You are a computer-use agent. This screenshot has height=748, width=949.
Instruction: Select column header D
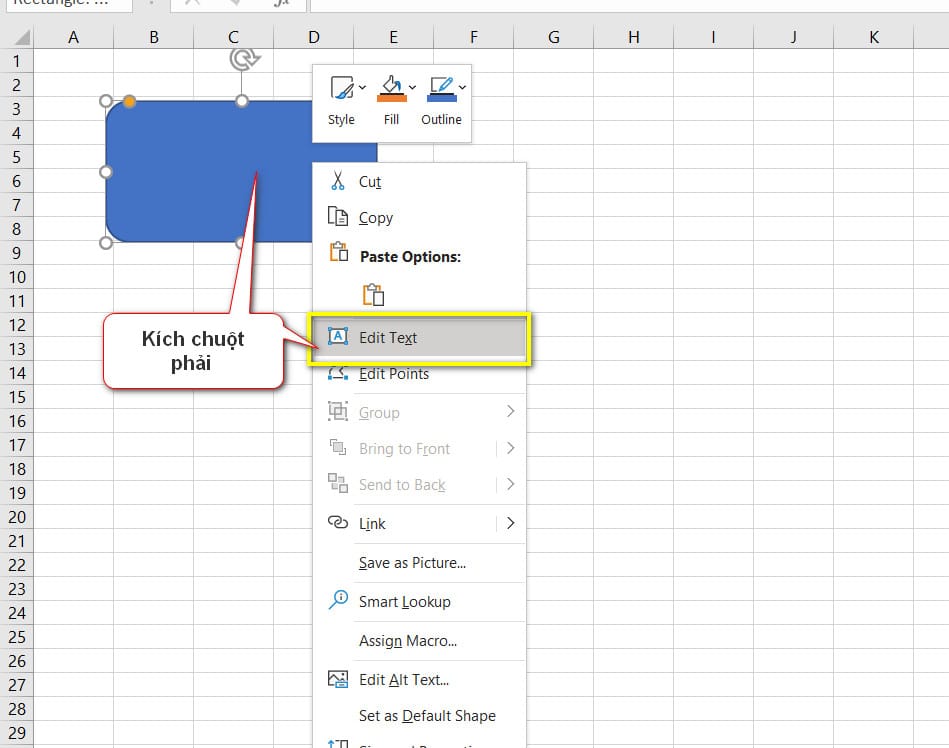point(313,36)
